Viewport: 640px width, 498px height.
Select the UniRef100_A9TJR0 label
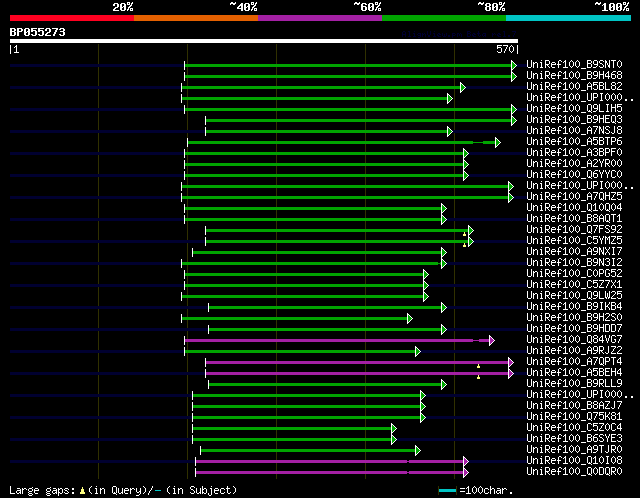click(x=574, y=450)
